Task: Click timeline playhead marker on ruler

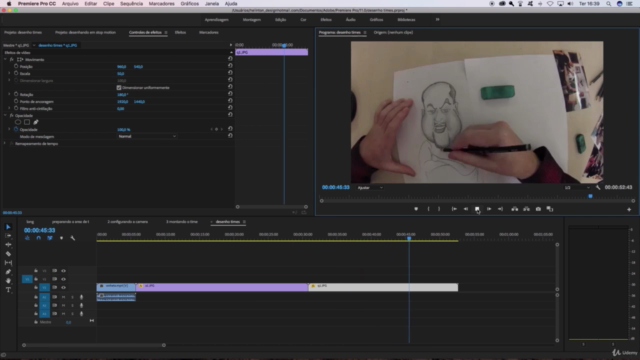Action: click(409, 238)
